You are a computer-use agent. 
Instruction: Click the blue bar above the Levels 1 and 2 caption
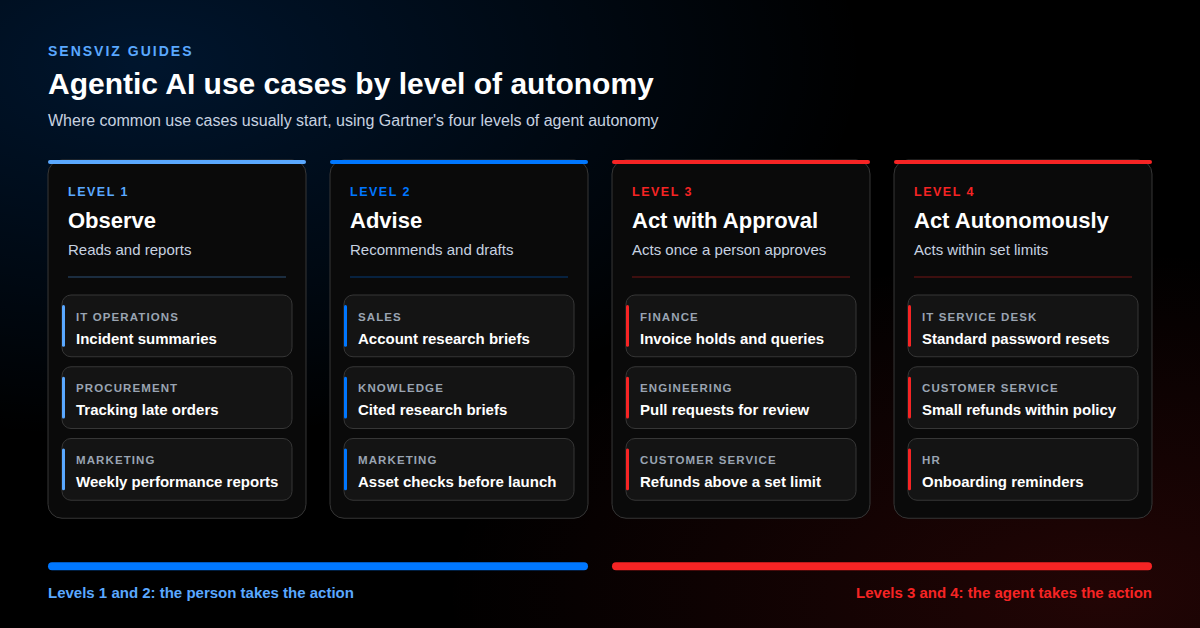pos(318,566)
